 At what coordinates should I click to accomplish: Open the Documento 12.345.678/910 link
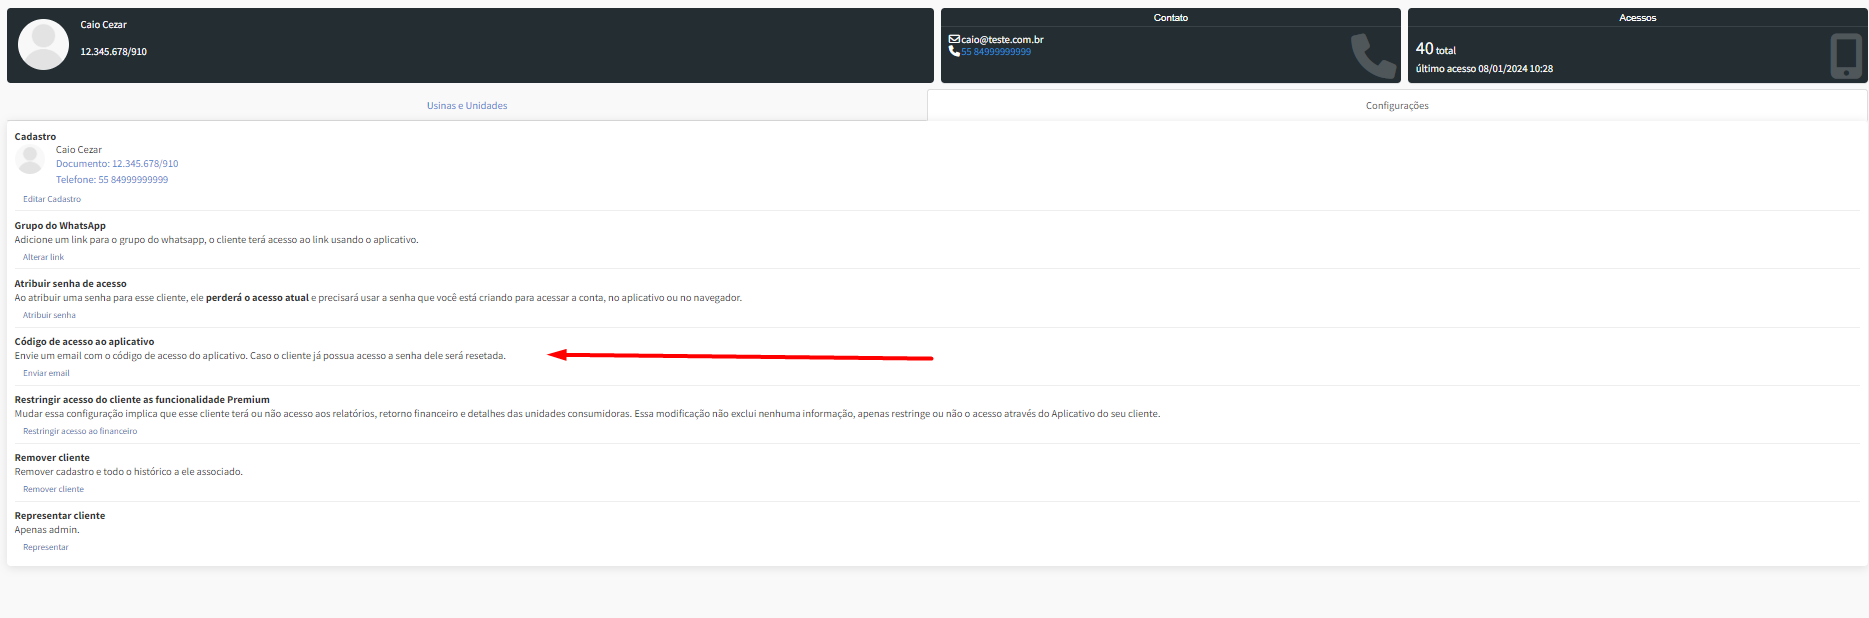tap(117, 164)
